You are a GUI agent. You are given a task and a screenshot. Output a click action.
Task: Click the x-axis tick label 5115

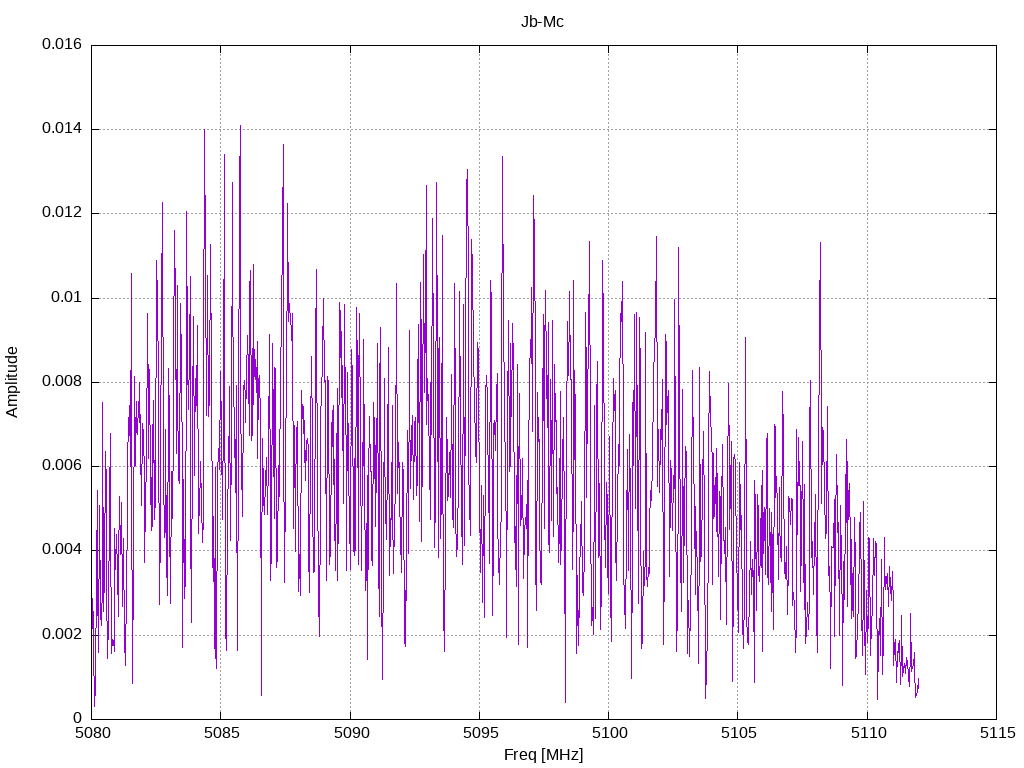[x=997, y=733]
